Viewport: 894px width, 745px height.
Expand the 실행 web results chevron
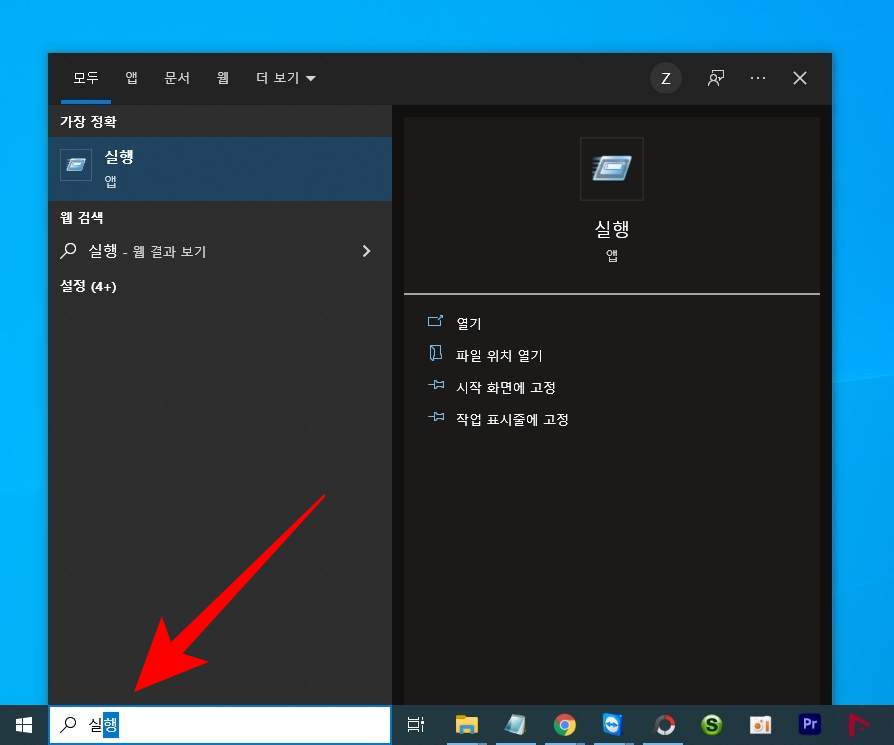367,251
